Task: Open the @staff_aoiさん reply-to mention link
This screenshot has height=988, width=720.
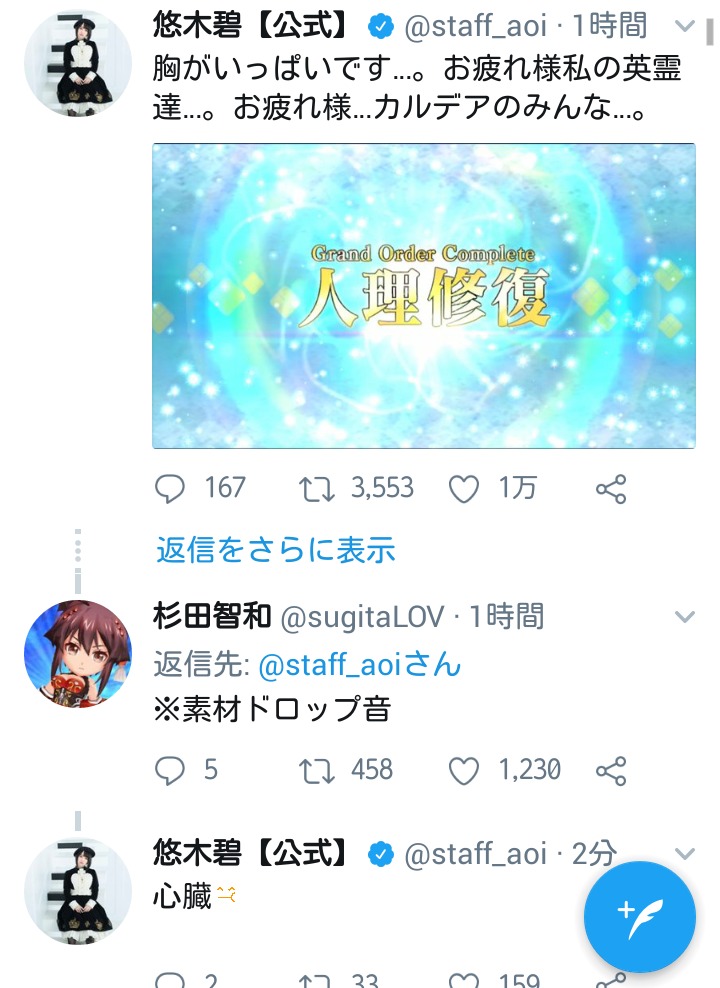Action: click(x=360, y=664)
